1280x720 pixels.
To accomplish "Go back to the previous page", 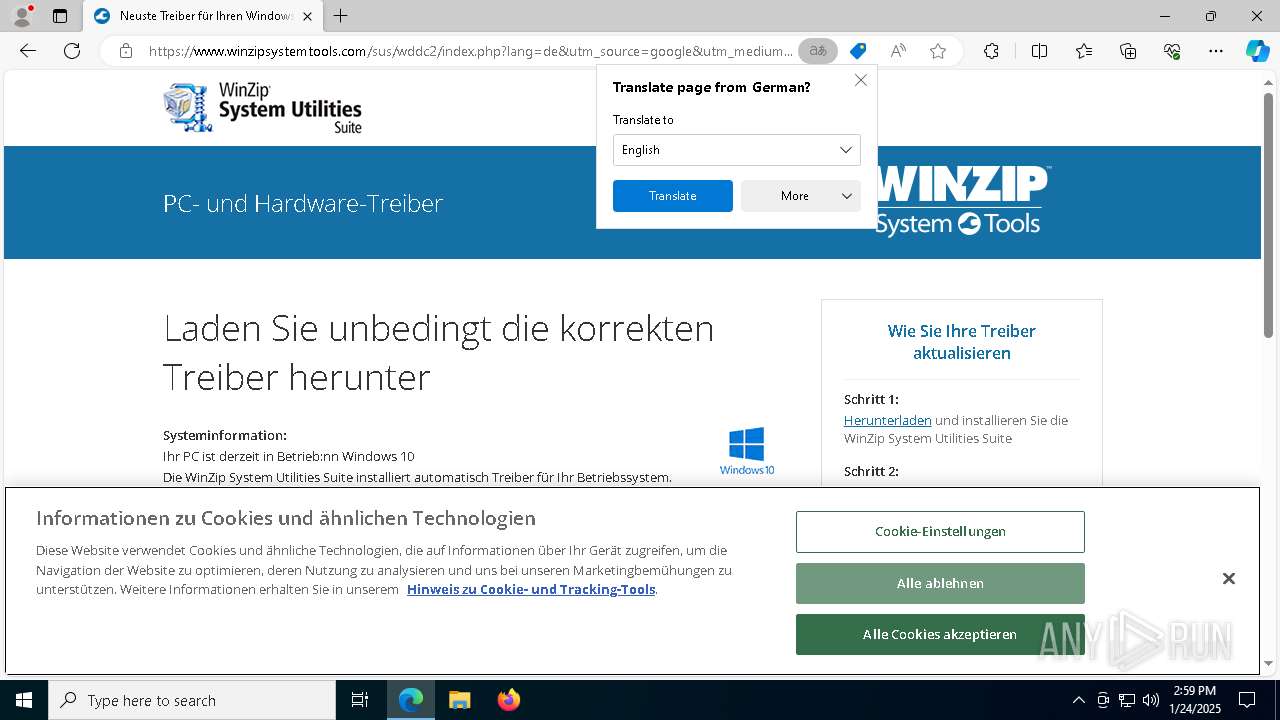I will (x=28, y=51).
